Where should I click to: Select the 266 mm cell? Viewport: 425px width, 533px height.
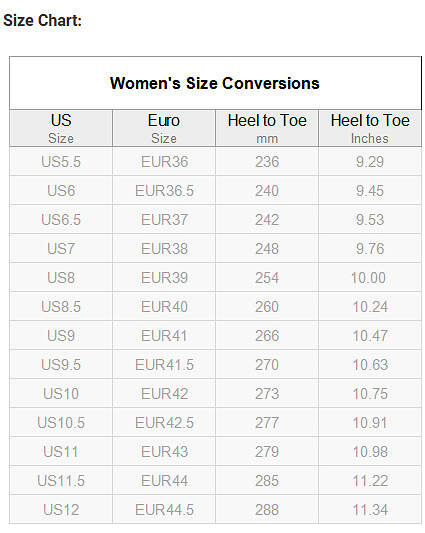[x=267, y=336]
